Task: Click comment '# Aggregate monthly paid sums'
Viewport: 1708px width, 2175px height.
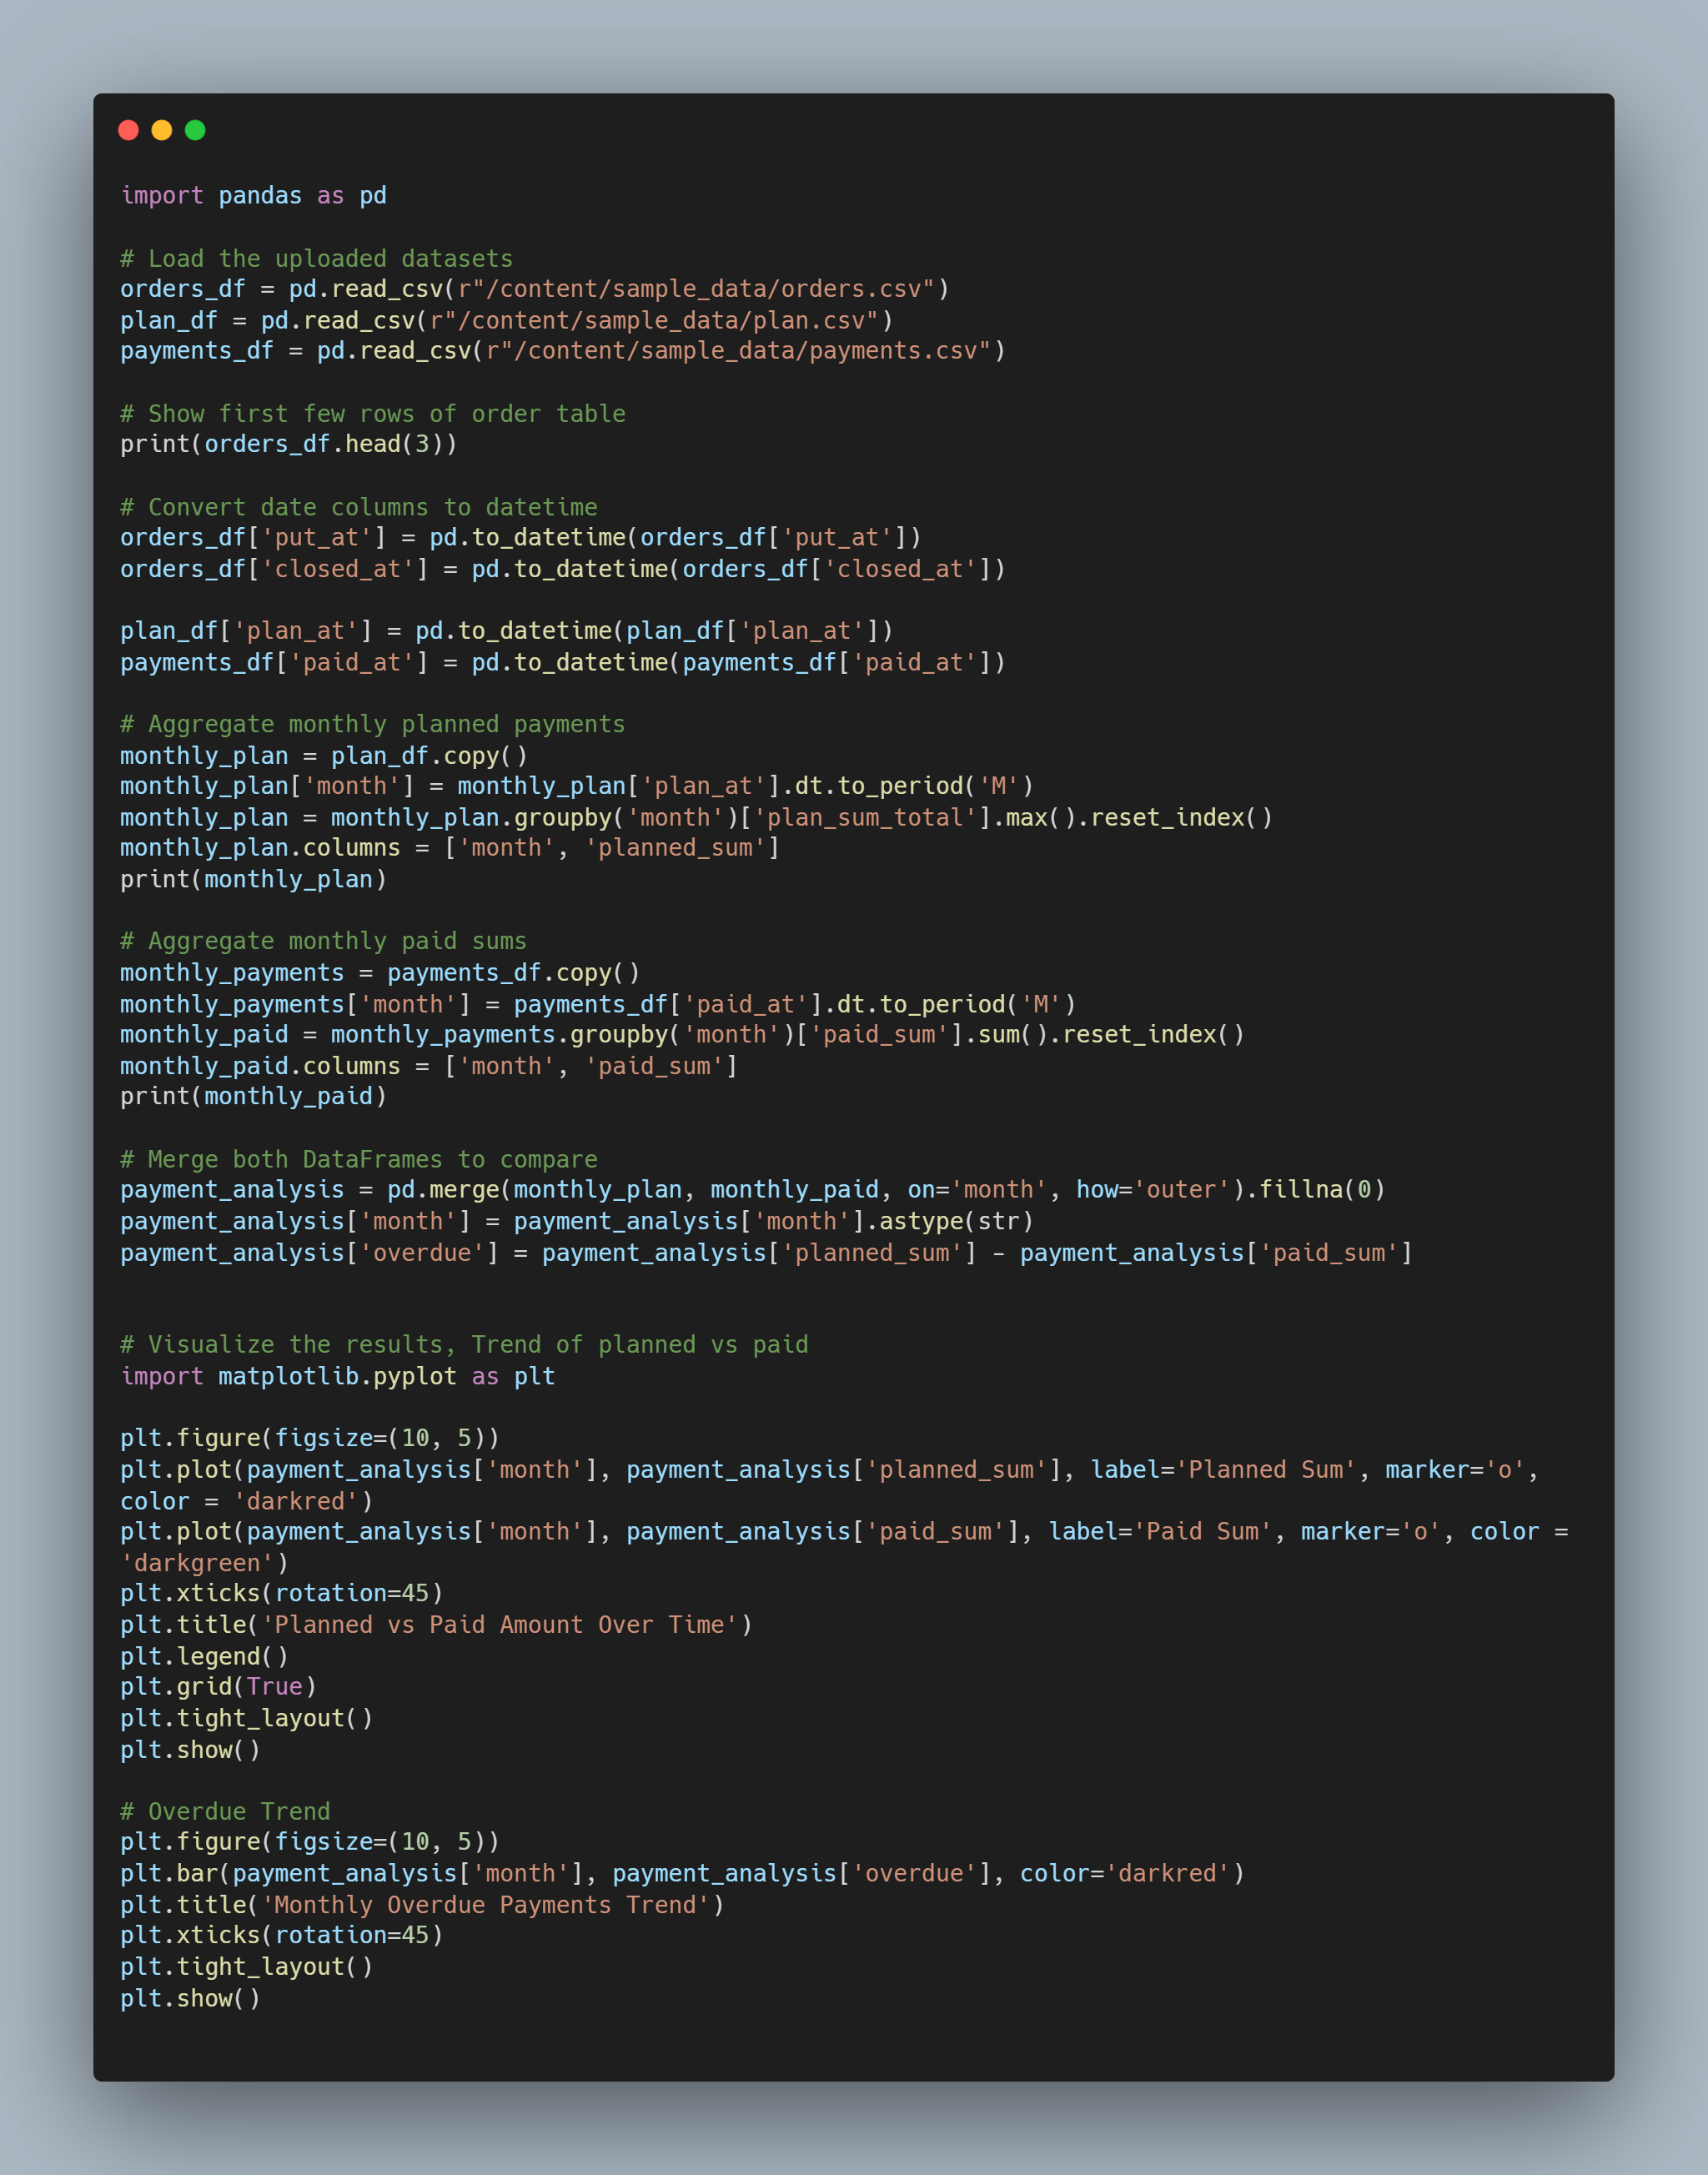Action: (x=323, y=941)
